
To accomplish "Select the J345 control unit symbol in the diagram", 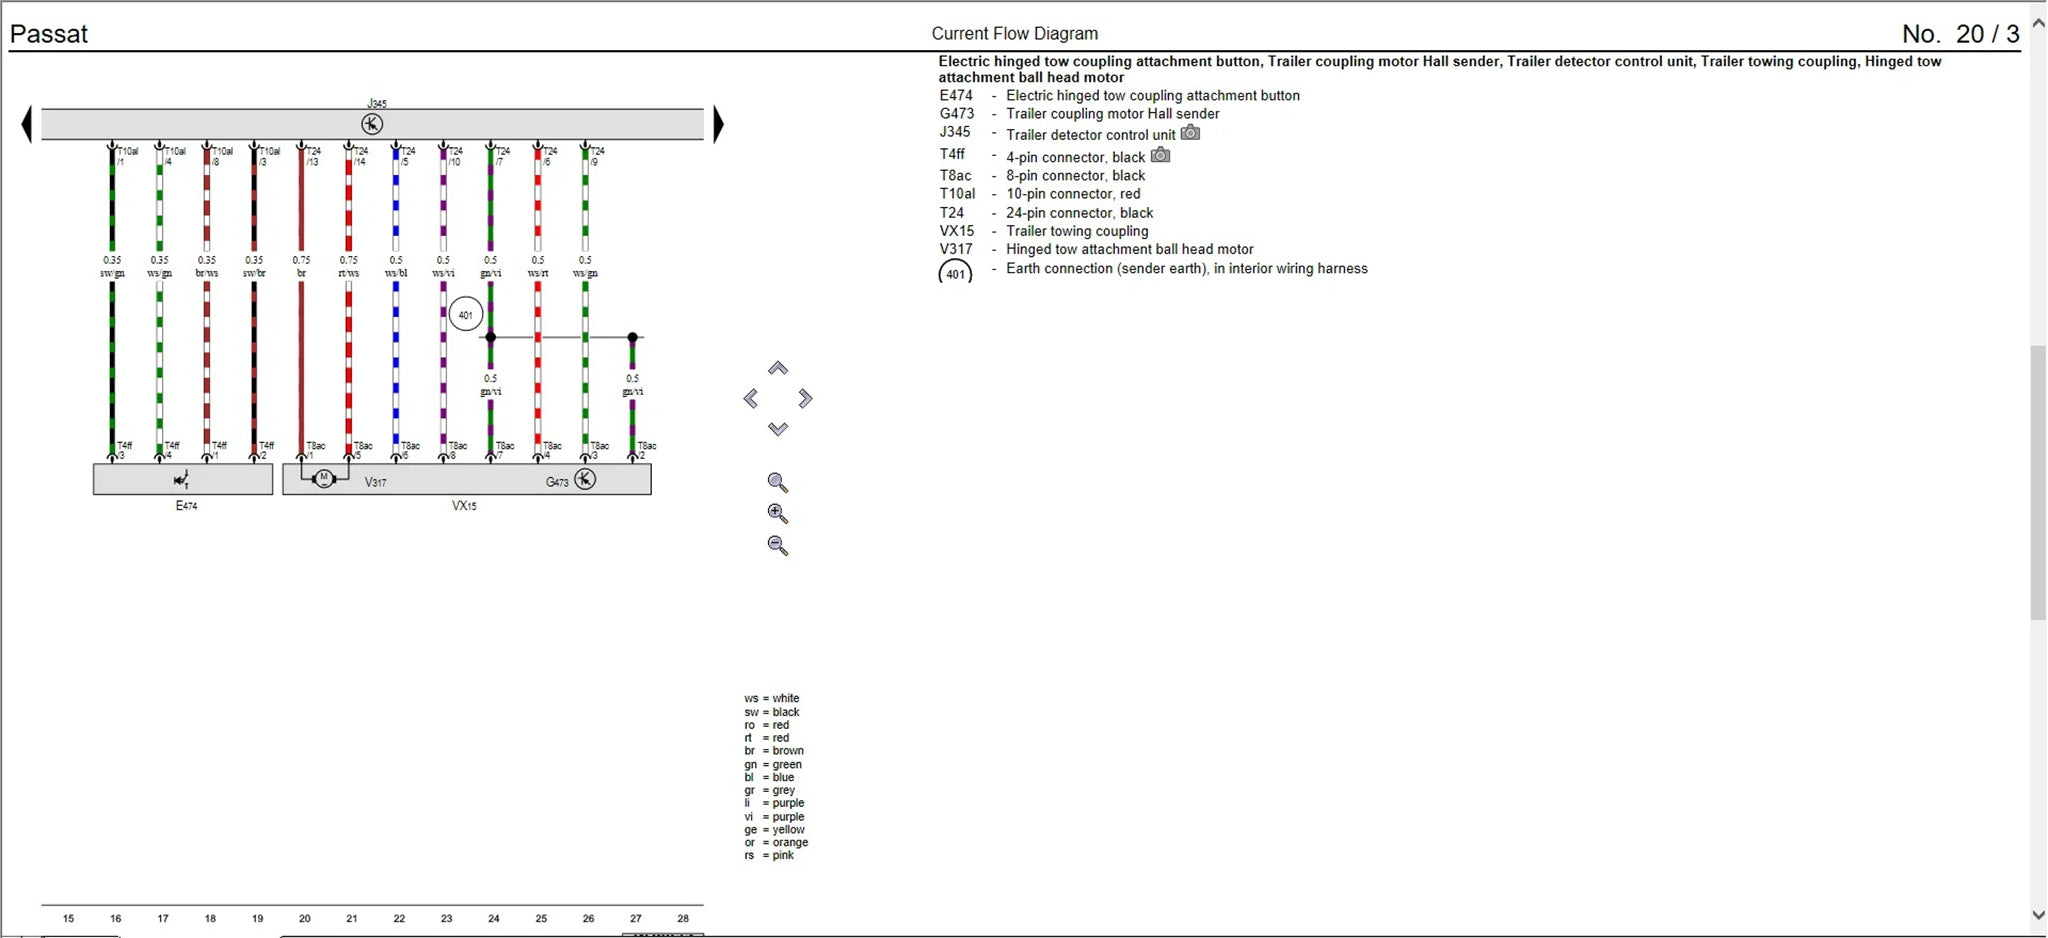I will pos(372,124).
